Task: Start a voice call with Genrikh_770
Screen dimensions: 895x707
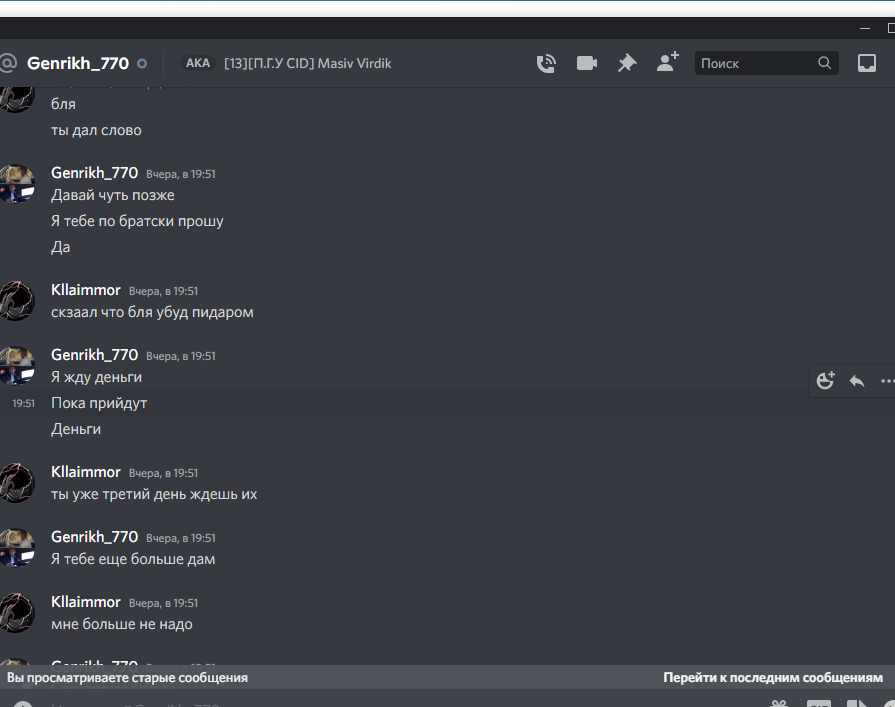Action: [546, 63]
